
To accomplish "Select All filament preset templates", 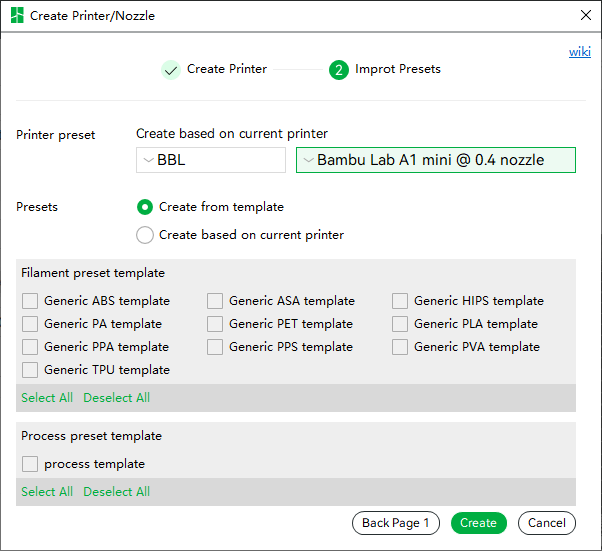I will pyautogui.click(x=47, y=398).
